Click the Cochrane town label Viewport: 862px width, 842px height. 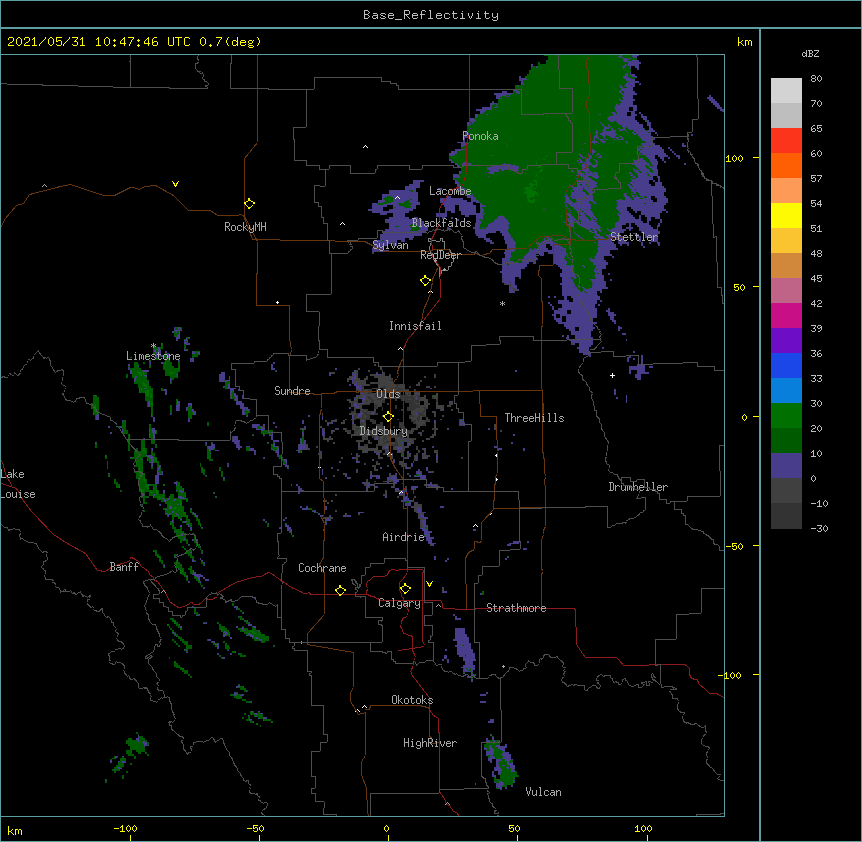point(322,568)
